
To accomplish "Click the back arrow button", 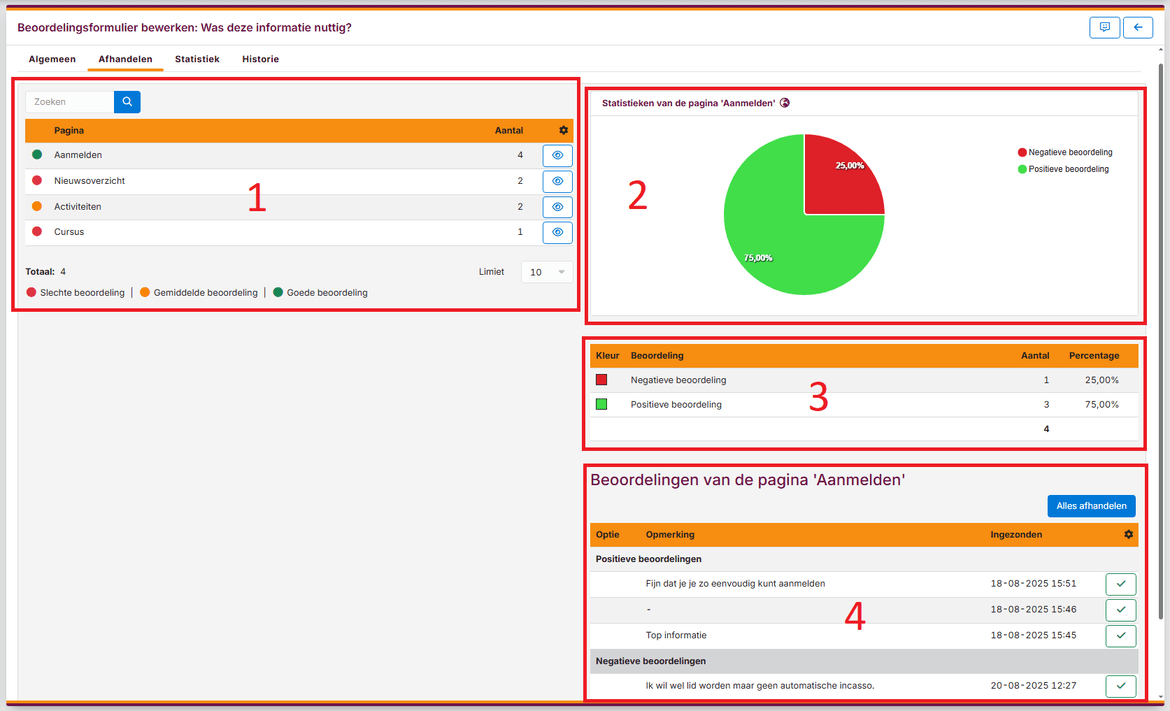I will [x=1137, y=28].
